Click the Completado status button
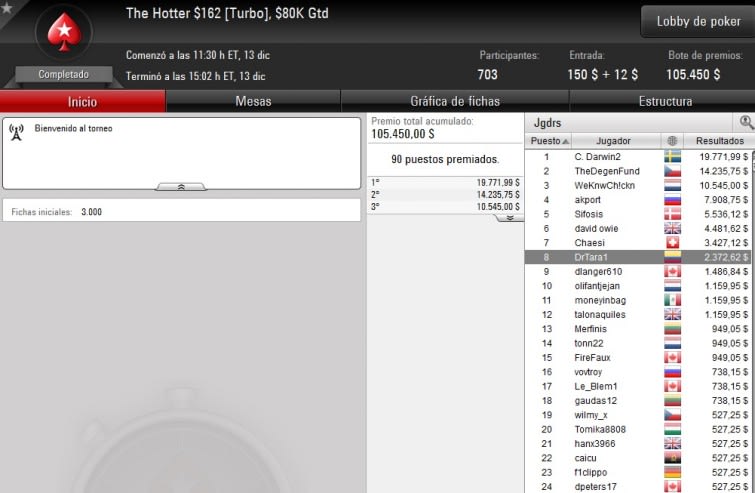Viewport: 755px width, 493px height. [x=64, y=75]
